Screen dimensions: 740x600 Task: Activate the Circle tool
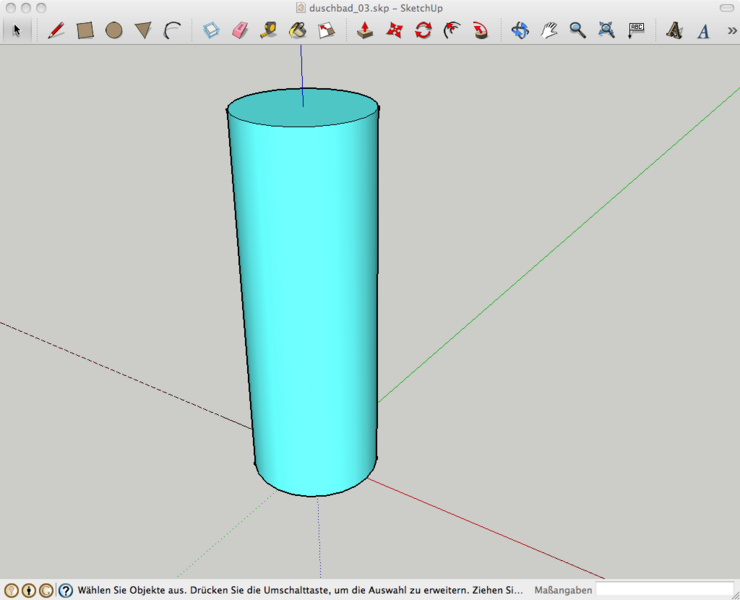[x=114, y=30]
